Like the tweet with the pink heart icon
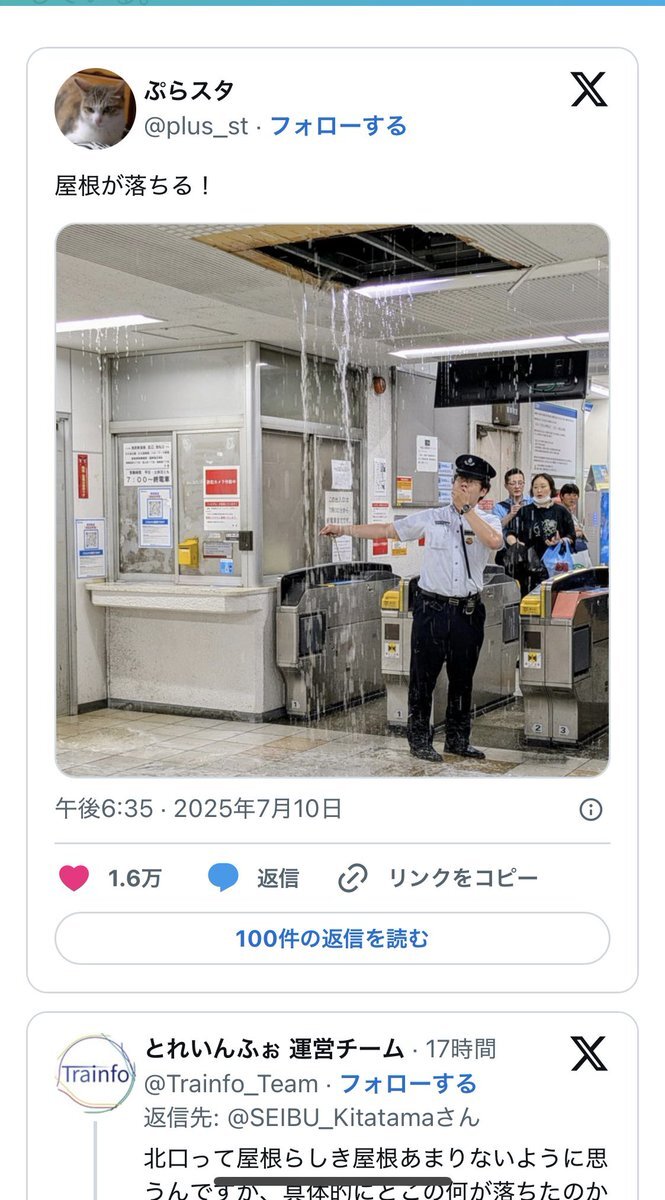 tap(73, 878)
